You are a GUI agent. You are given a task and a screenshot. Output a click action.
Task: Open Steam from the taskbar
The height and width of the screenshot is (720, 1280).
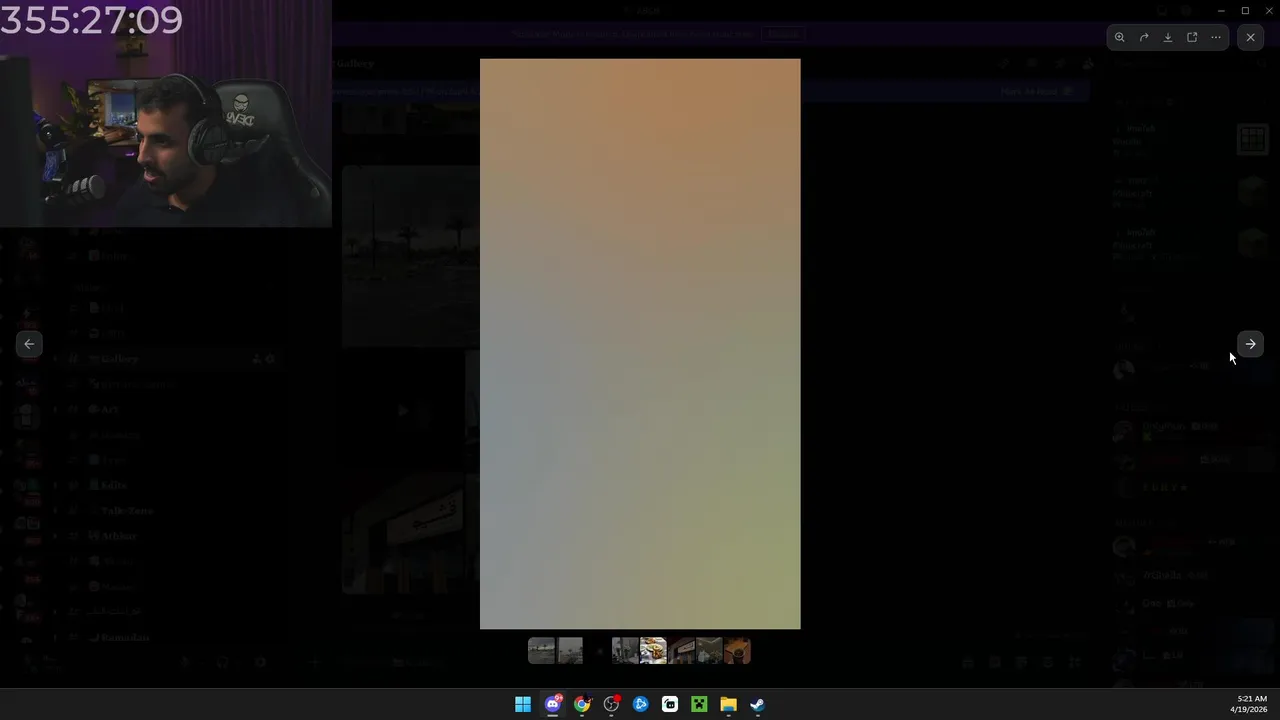(757, 705)
